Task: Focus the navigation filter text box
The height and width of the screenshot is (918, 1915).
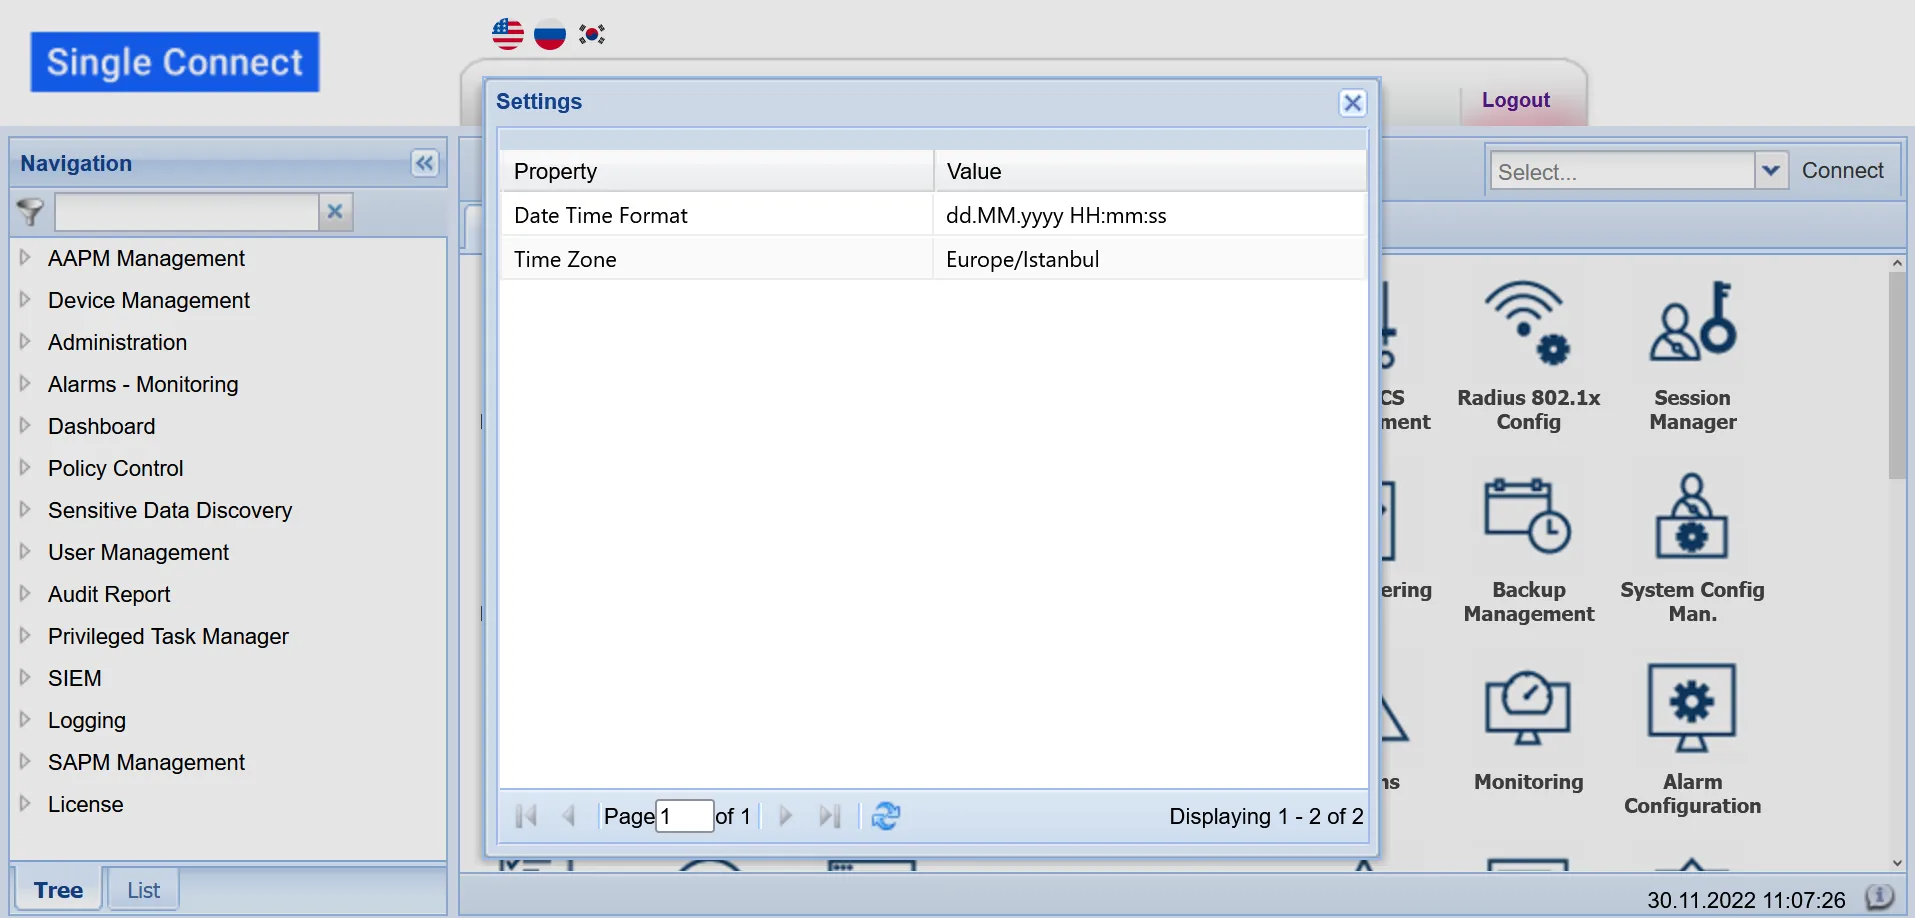Action: (186, 212)
